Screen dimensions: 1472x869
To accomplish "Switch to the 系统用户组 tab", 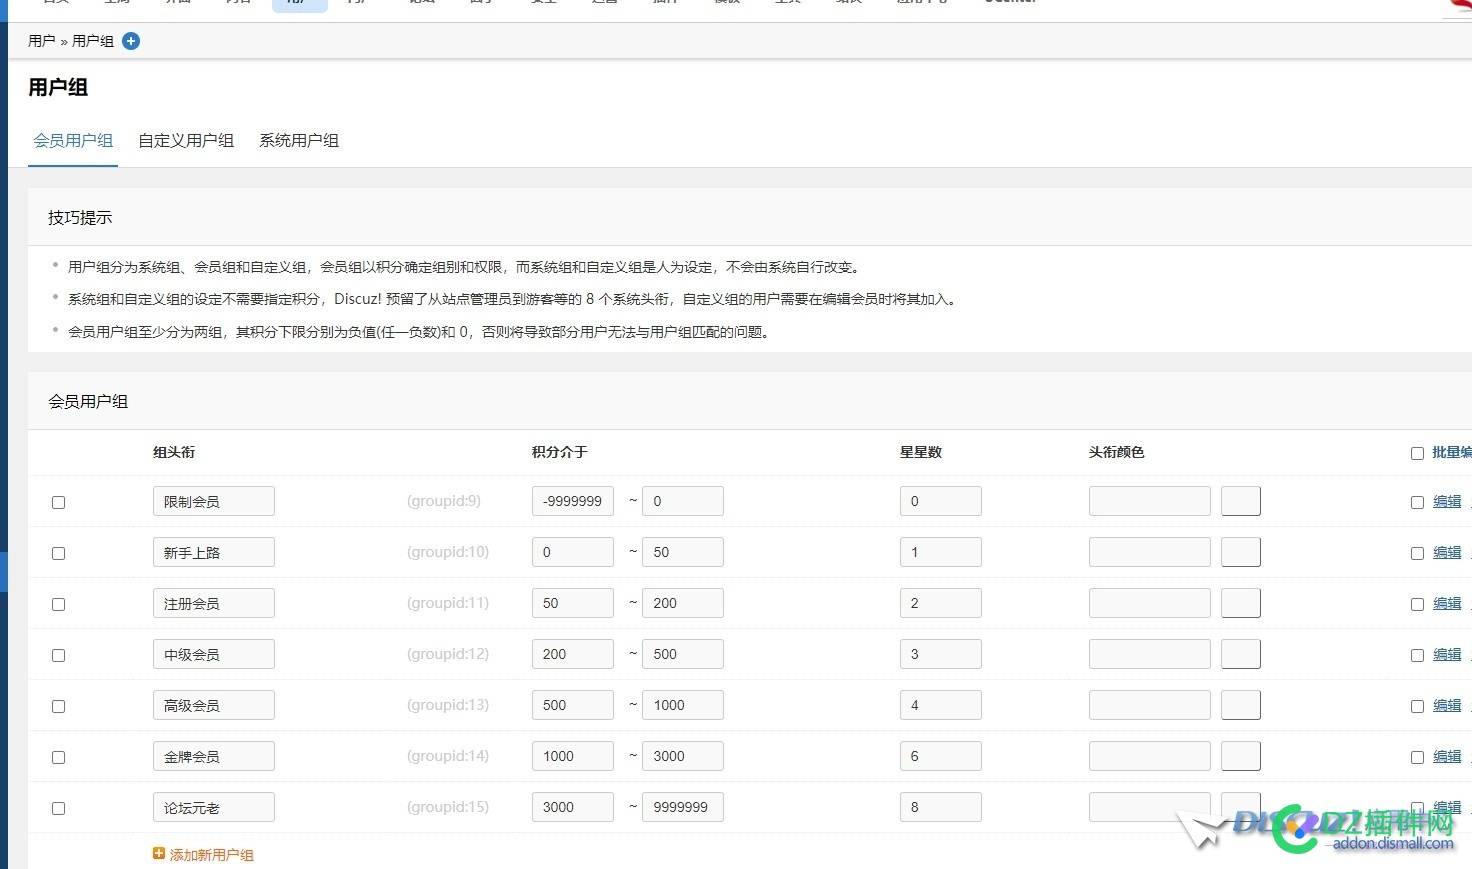I will click(x=299, y=141).
